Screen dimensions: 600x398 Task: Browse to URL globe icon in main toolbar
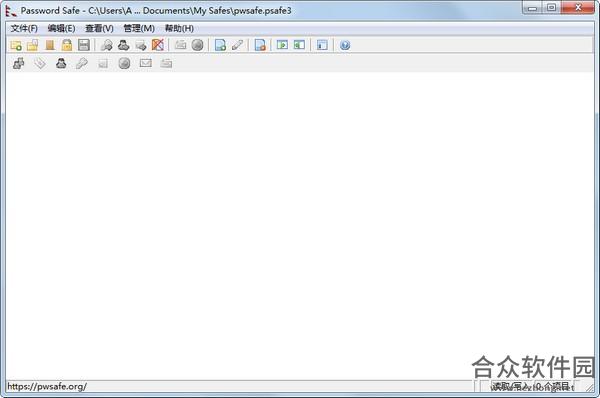point(197,46)
